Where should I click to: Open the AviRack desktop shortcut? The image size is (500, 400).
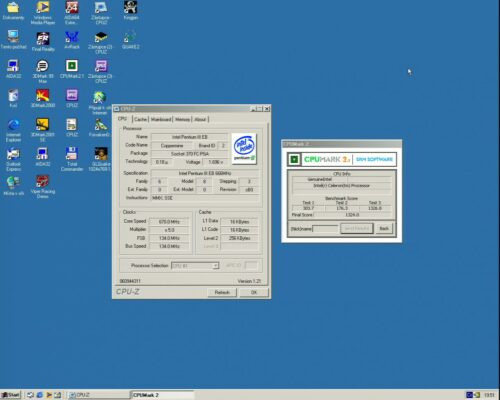pyautogui.click(x=72, y=40)
